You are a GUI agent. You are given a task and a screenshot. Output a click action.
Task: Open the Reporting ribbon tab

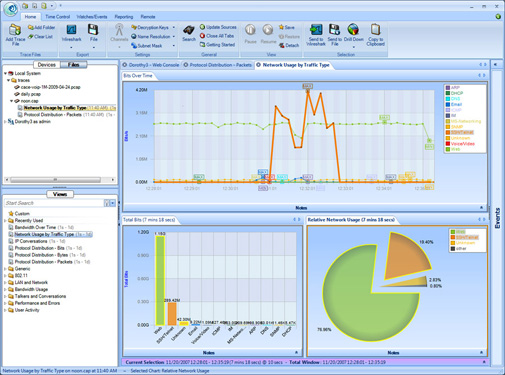[124, 17]
